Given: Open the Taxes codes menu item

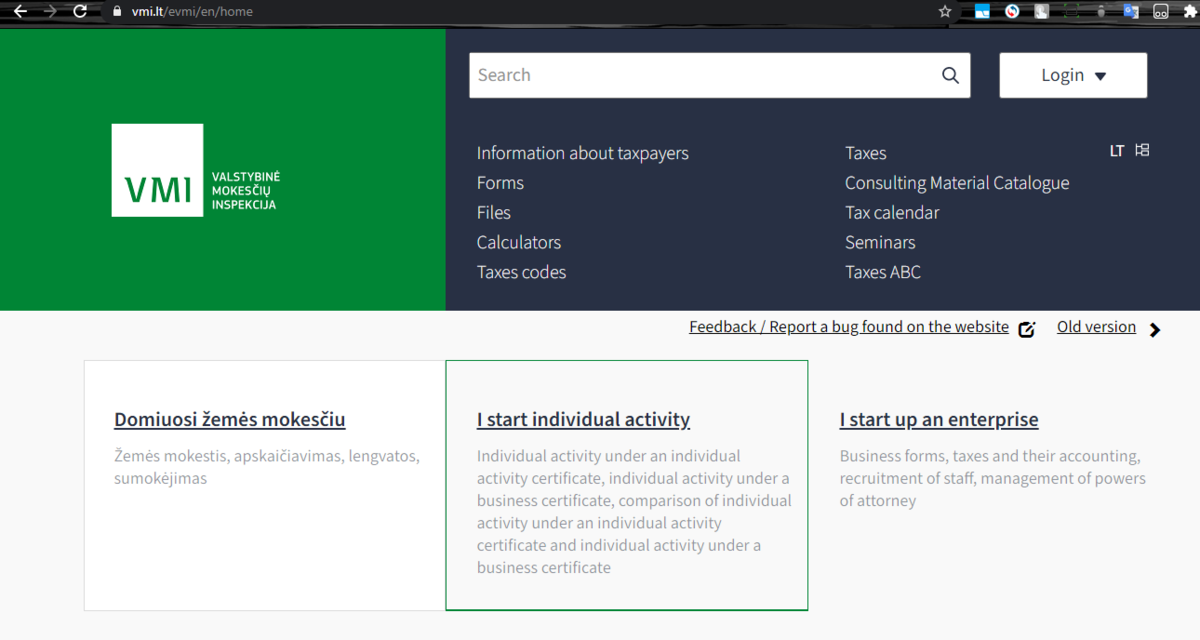Looking at the screenshot, I should pyautogui.click(x=521, y=272).
